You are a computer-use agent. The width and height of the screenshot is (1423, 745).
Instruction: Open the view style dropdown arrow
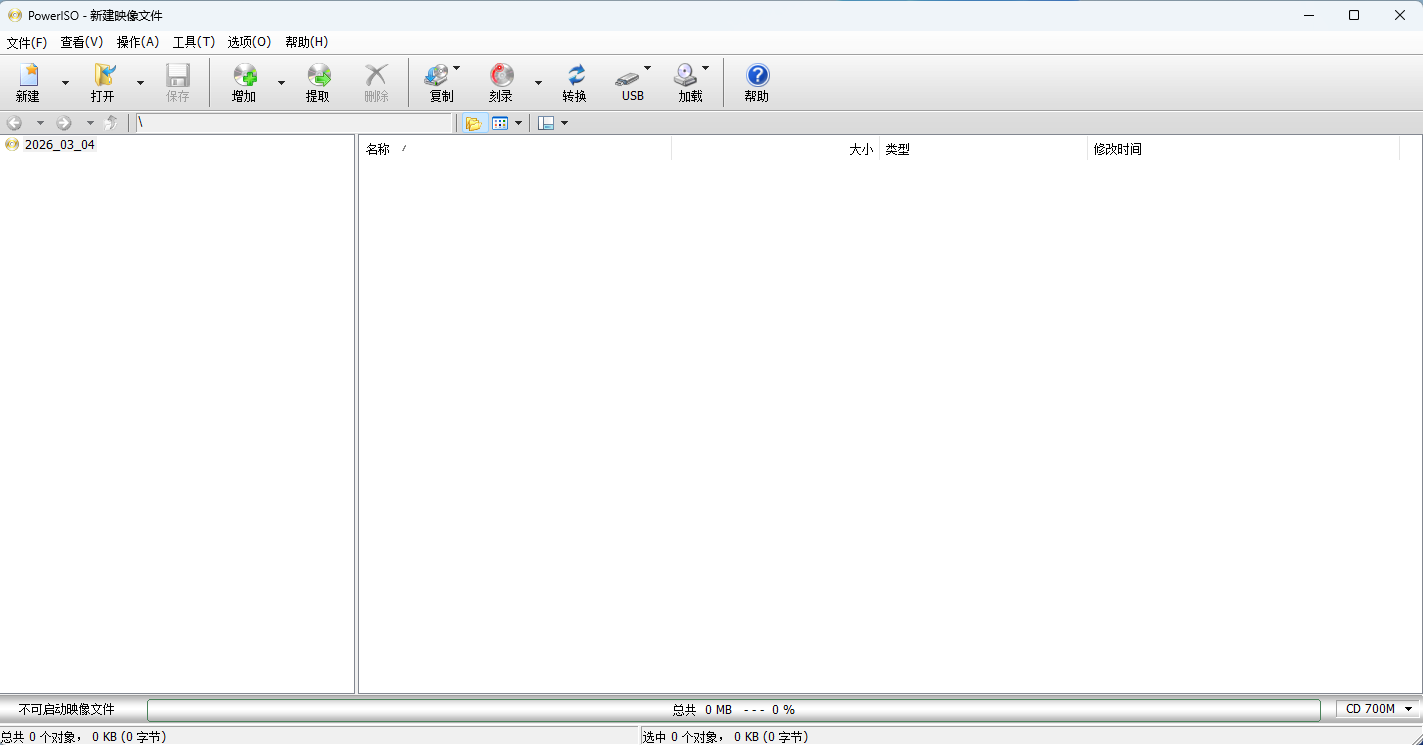(518, 123)
